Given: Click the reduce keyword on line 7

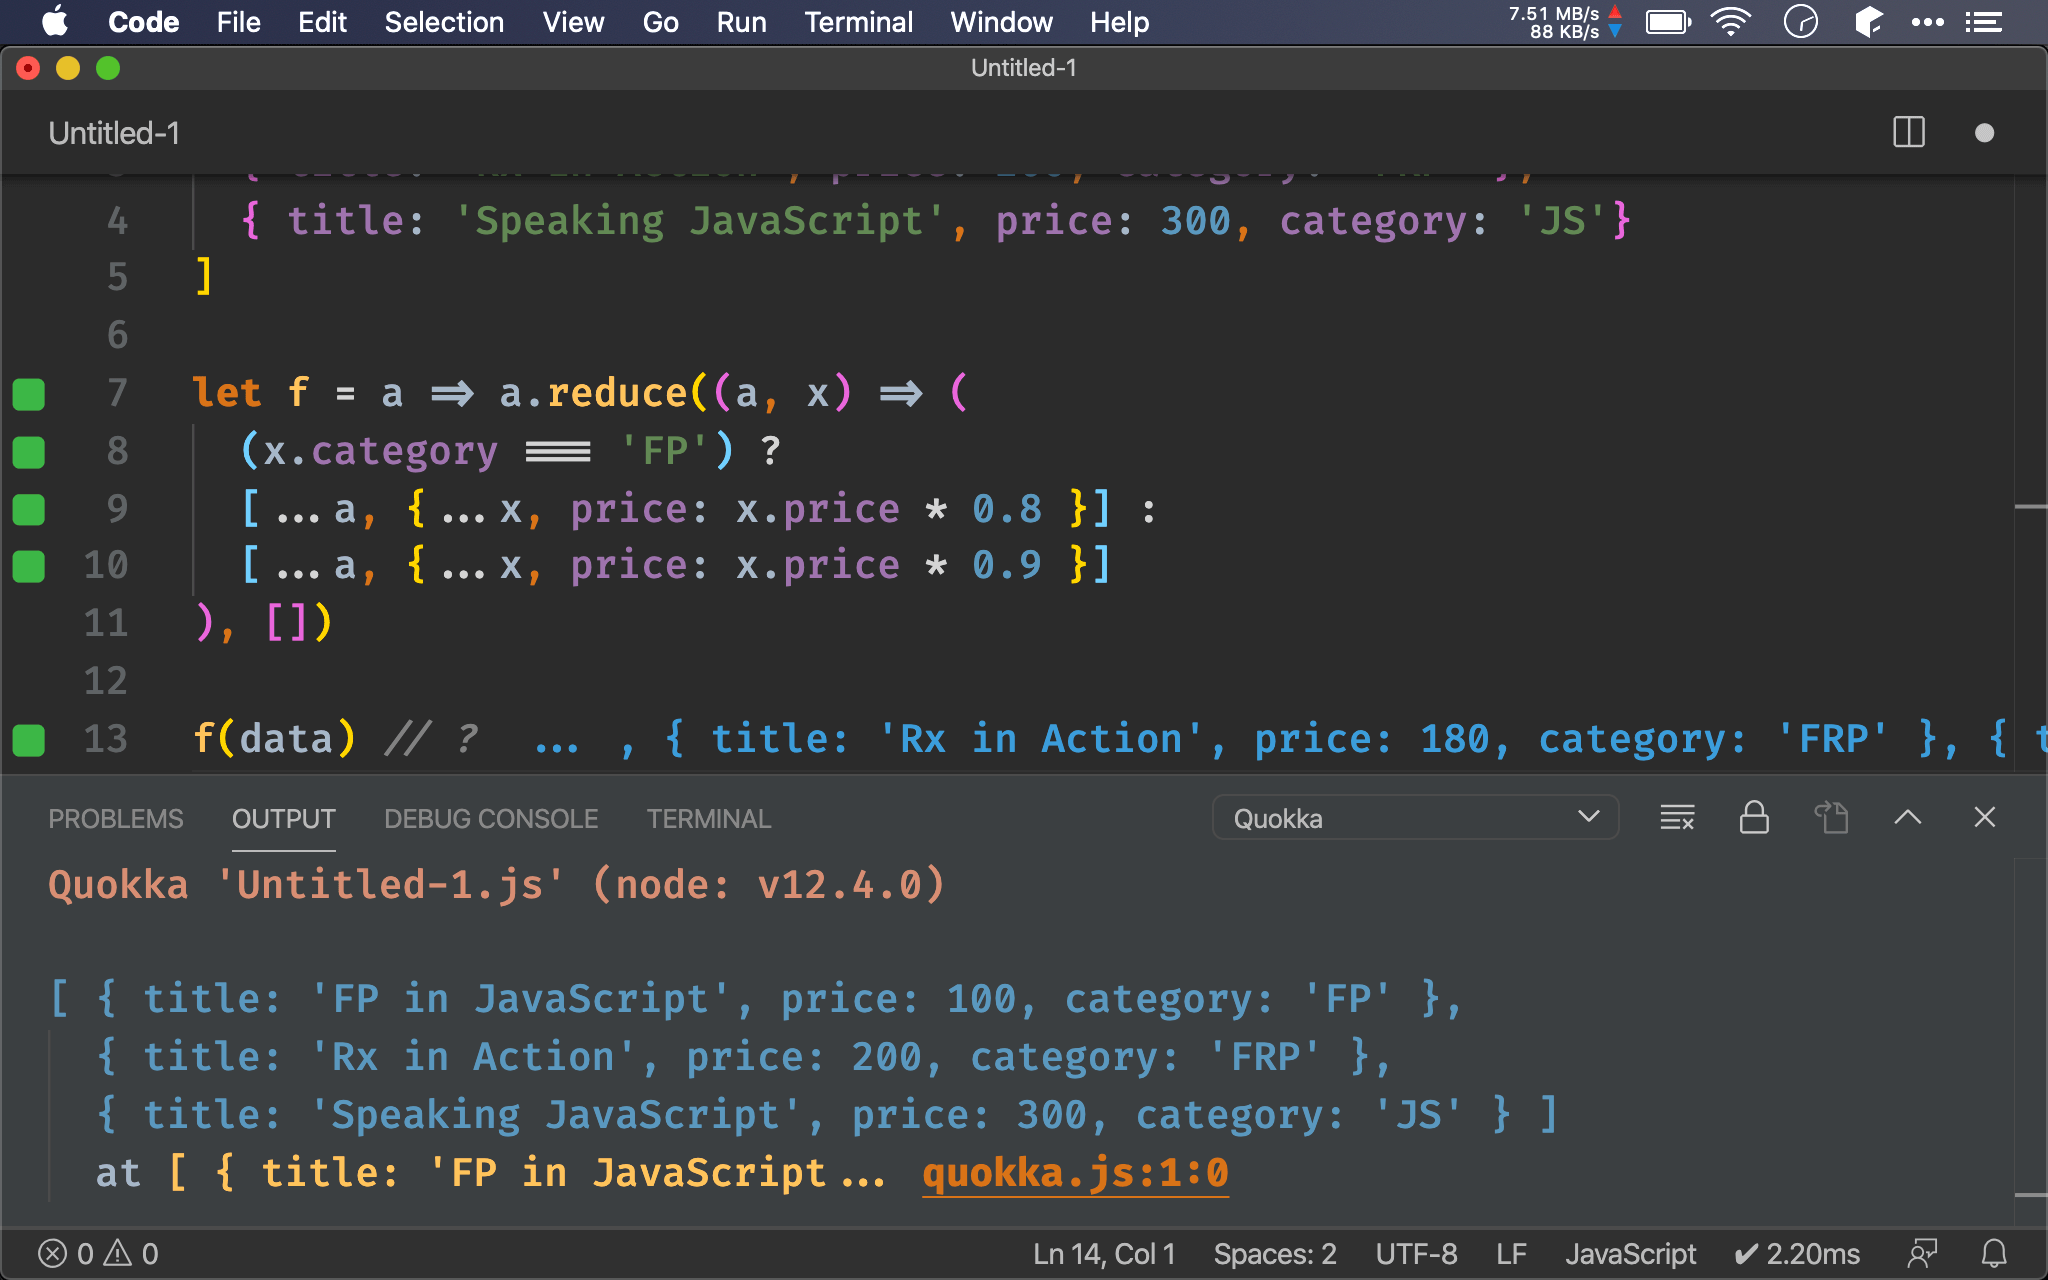Looking at the screenshot, I should (x=618, y=393).
